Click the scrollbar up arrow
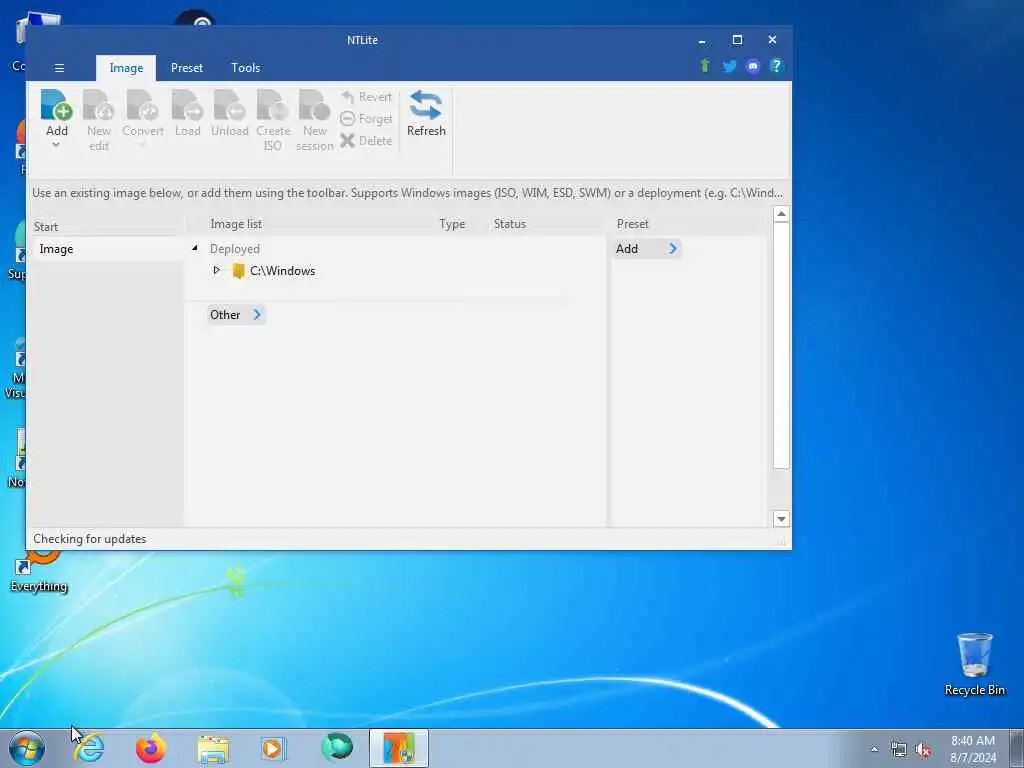The height and width of the screenshot is (768, 1024). click(781, 214)
